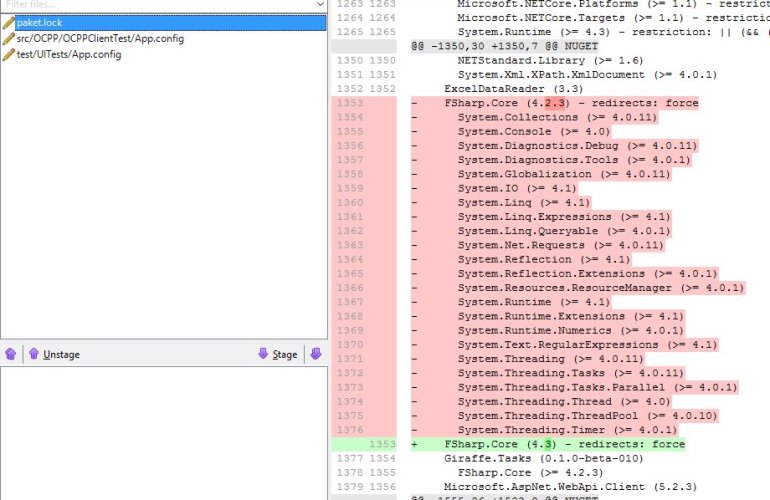Click the pencil icon next to test/UITests/App.config

tap(9, 54)
